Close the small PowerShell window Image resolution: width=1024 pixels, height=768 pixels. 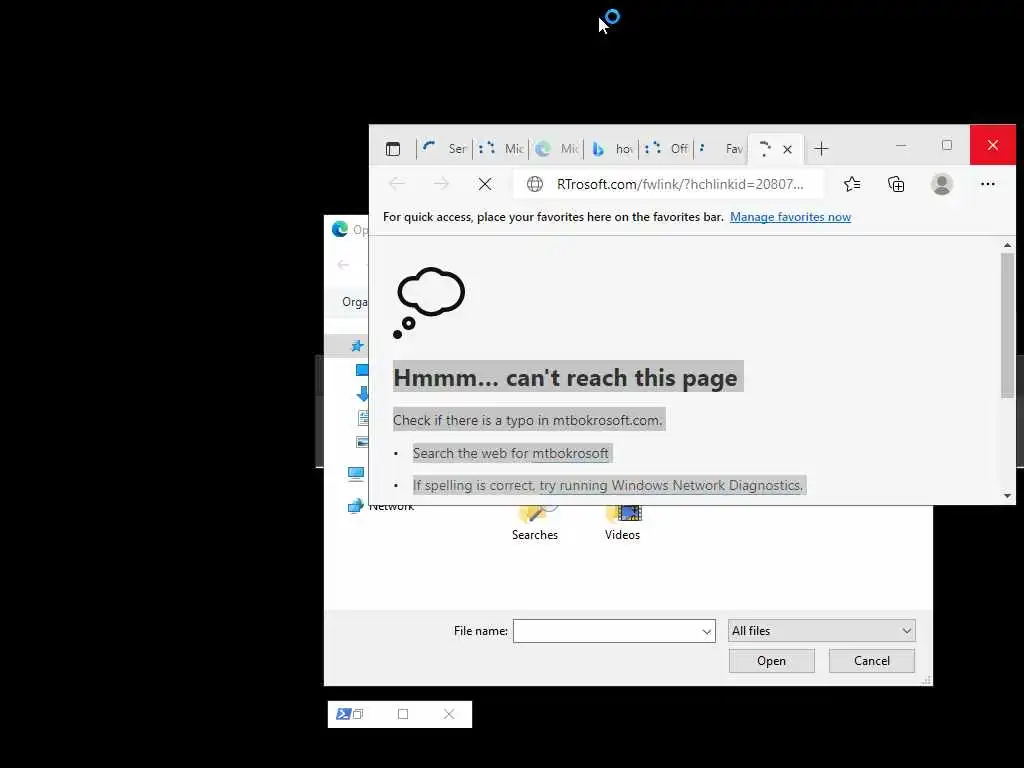point(449,714)
